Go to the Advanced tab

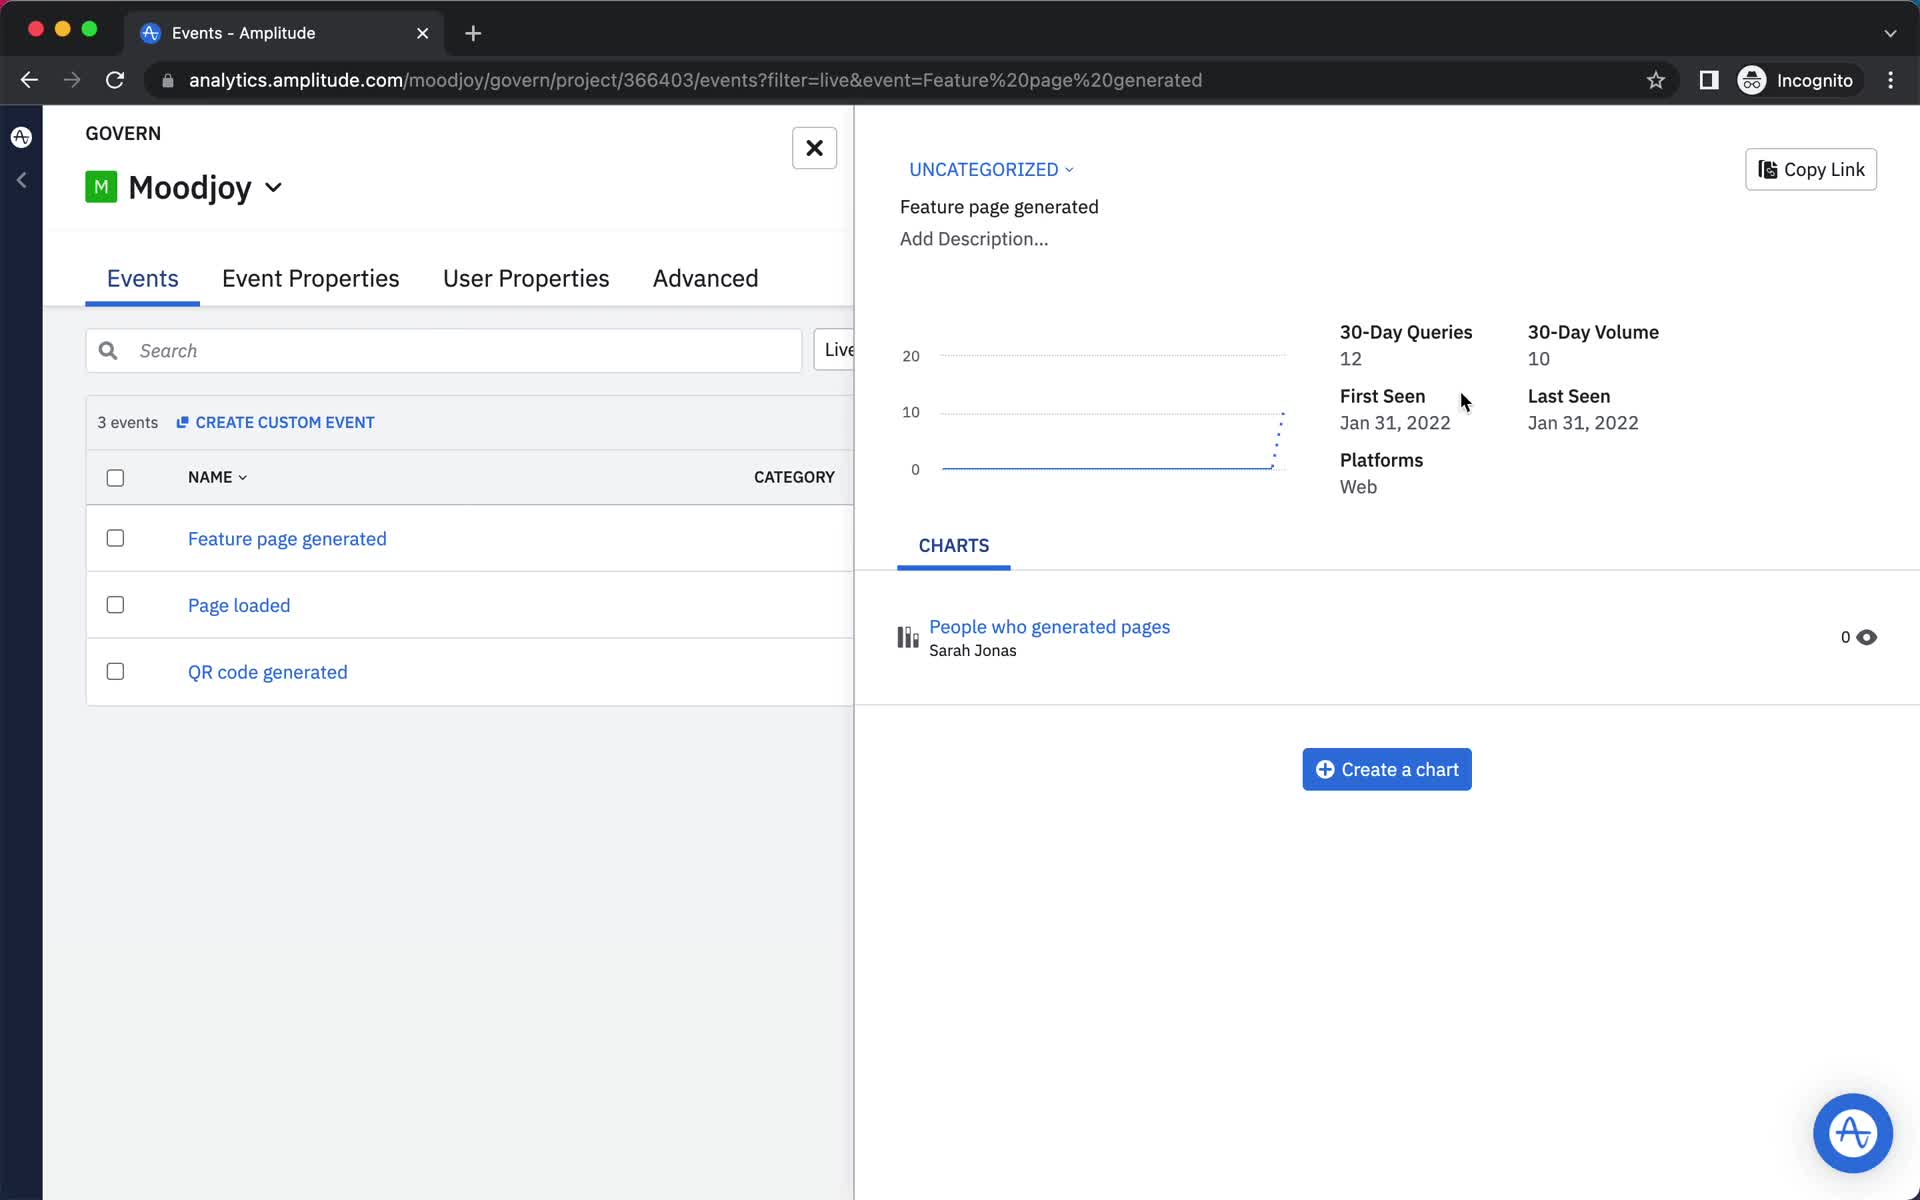point(705,278)
